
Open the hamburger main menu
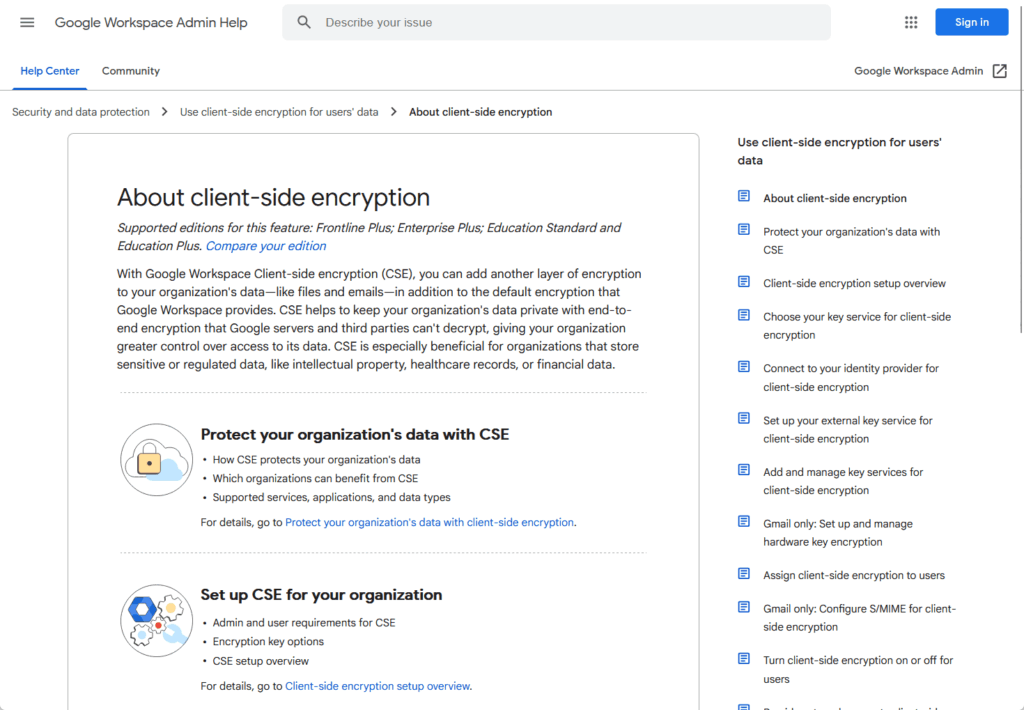pos(27,22)
